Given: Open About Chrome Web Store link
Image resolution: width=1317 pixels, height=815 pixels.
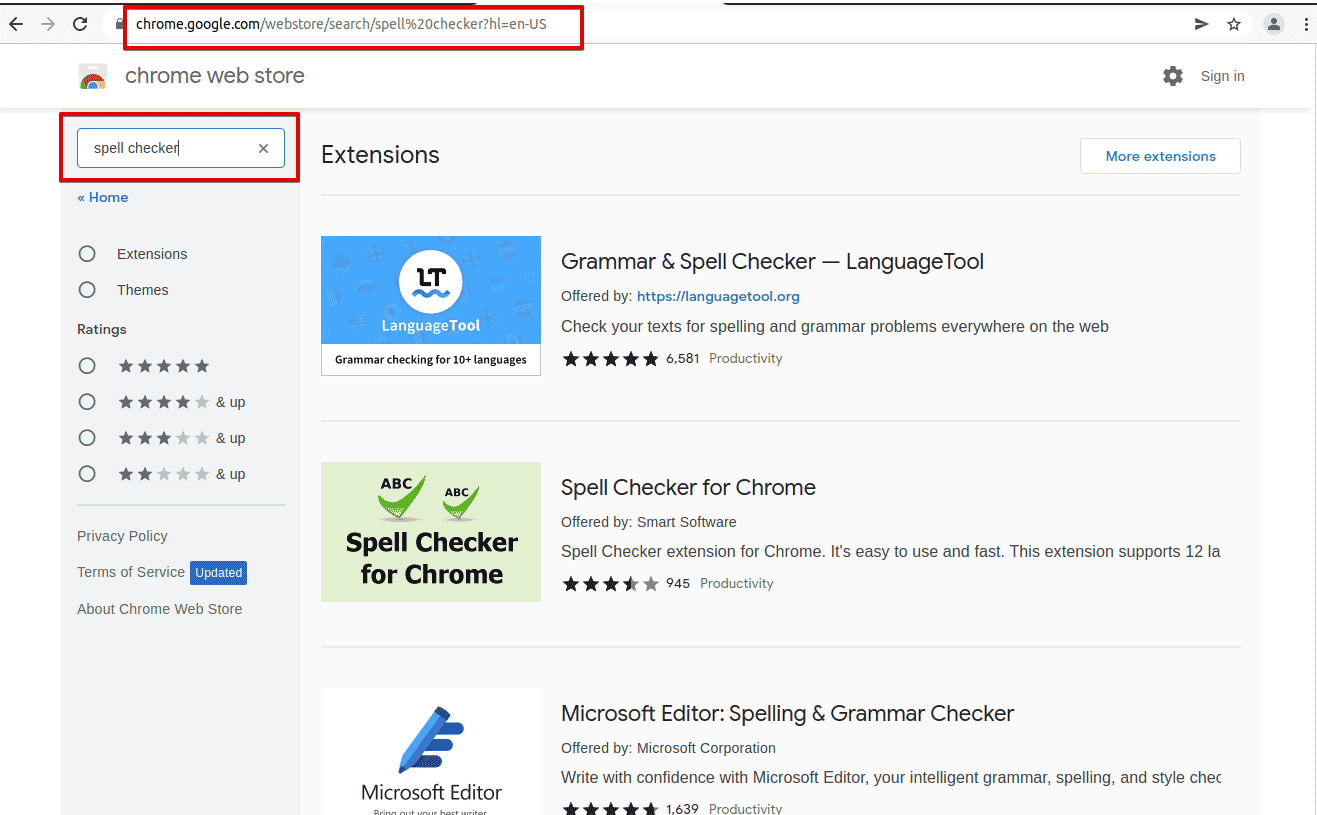Looking at the screenshot, I should click(159, 609).
